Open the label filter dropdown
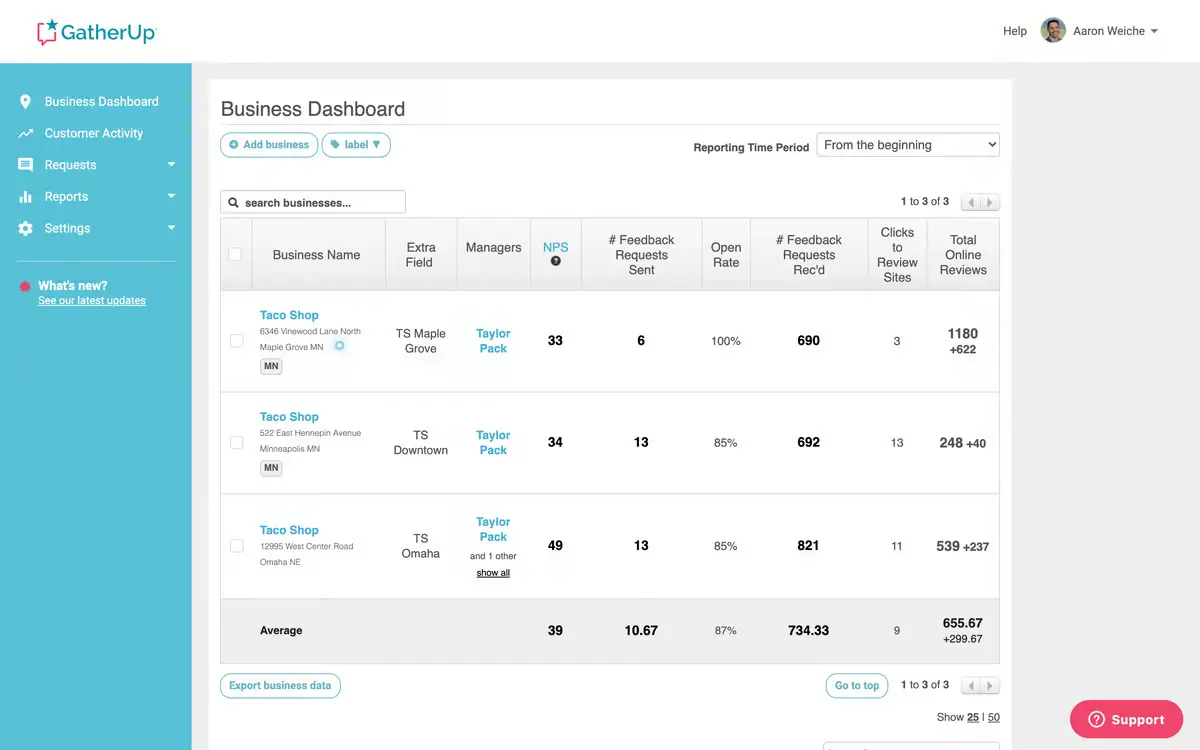 coord(356,145)
